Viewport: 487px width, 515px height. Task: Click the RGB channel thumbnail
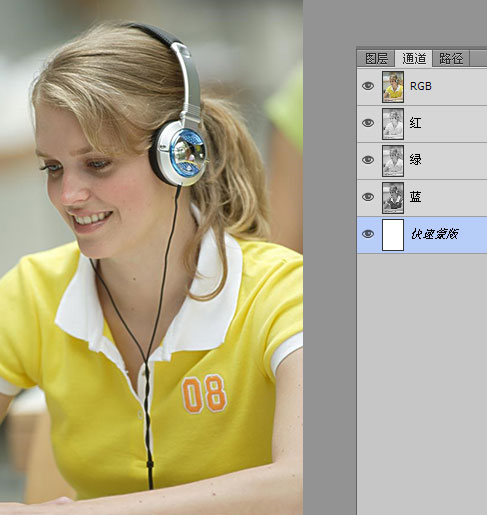pyautogui.click(x=393, y=87)
